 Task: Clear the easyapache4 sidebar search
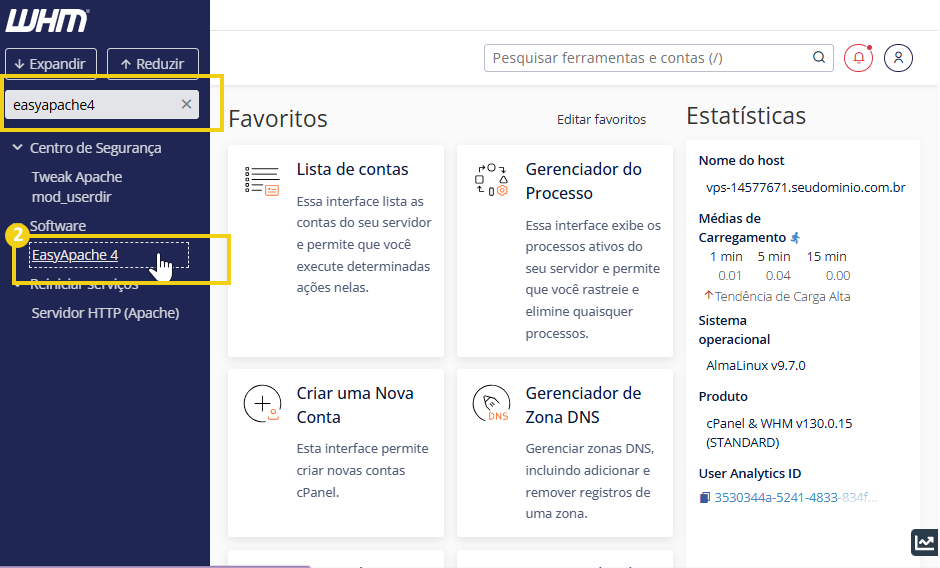(x=186, y=104)
